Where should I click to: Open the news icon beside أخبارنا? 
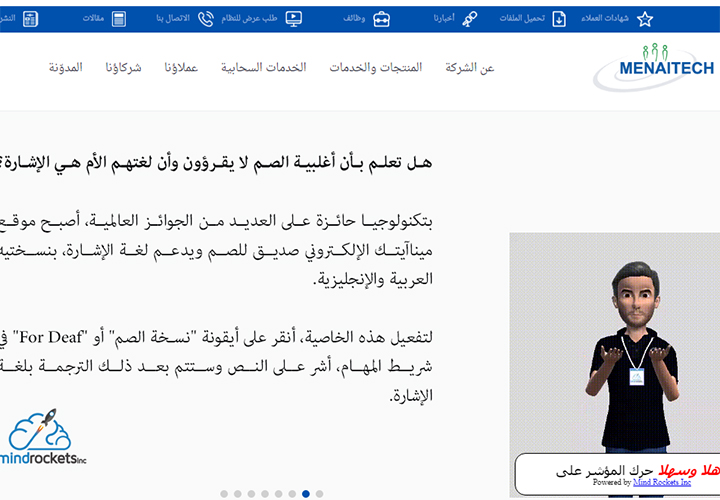point(469,19)
